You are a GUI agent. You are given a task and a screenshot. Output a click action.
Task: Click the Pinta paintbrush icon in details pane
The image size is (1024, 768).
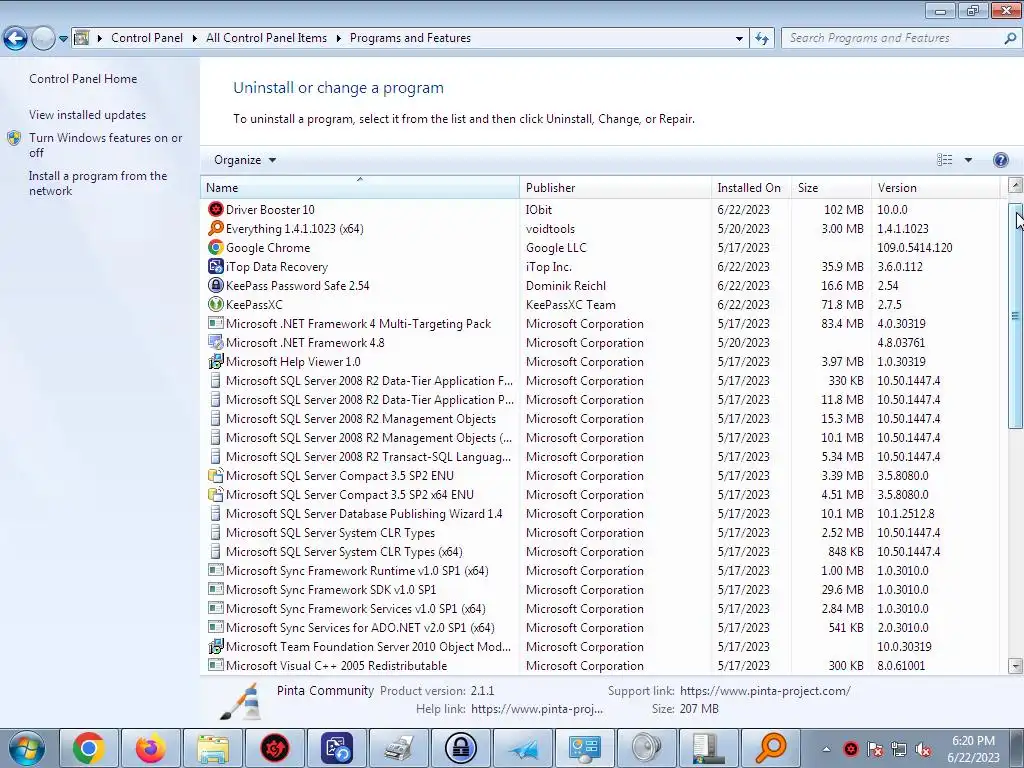[241, 701]
